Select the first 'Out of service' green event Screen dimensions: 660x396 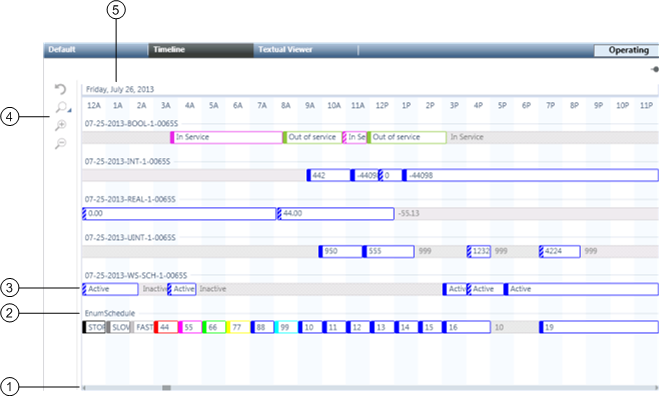point(313,137)
